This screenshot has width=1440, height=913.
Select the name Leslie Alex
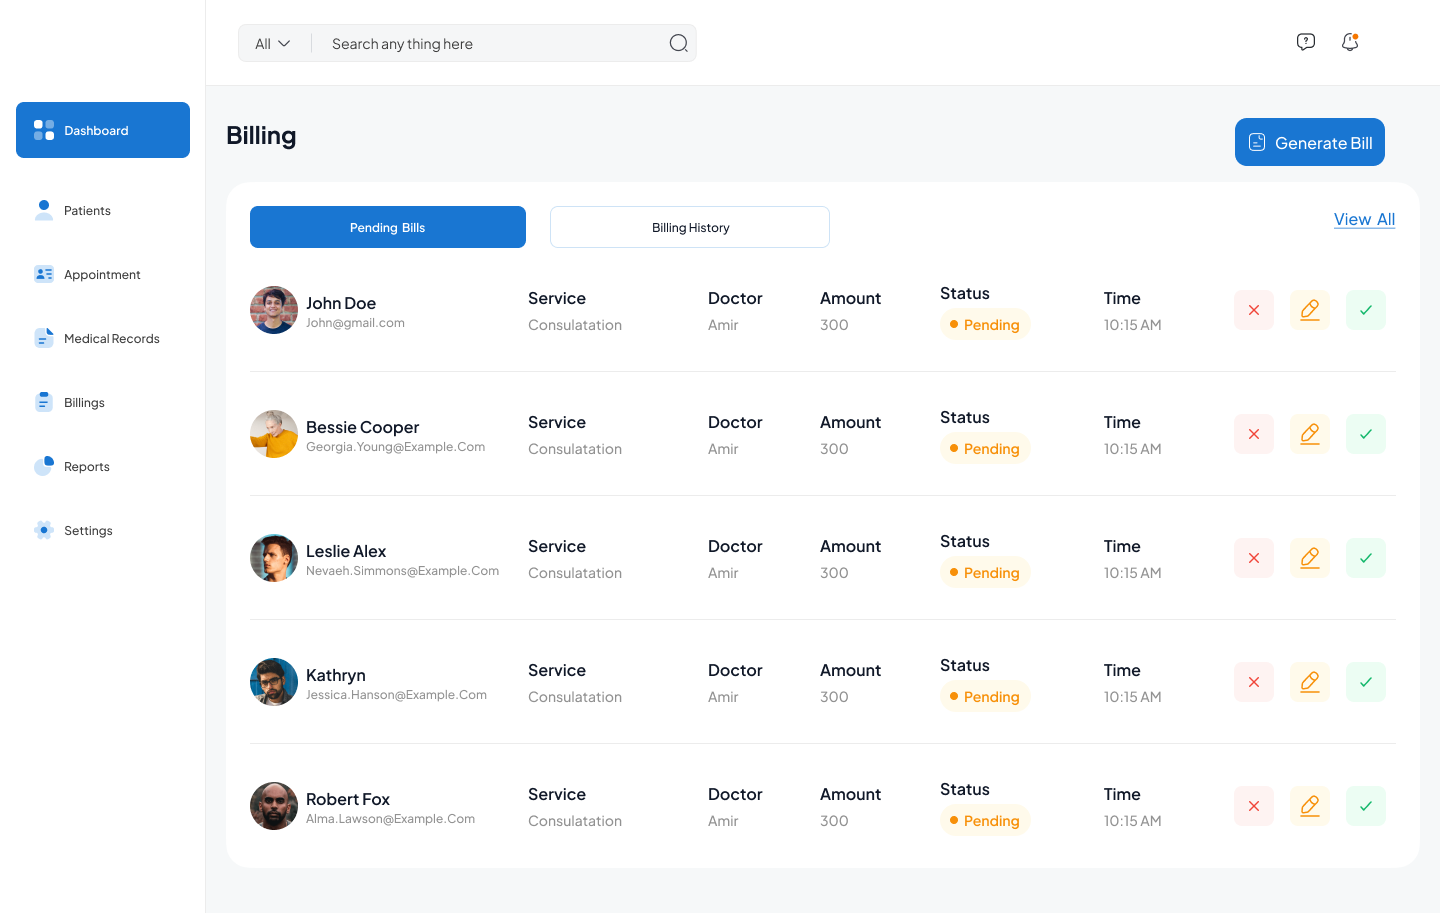(x=346, y=551)
